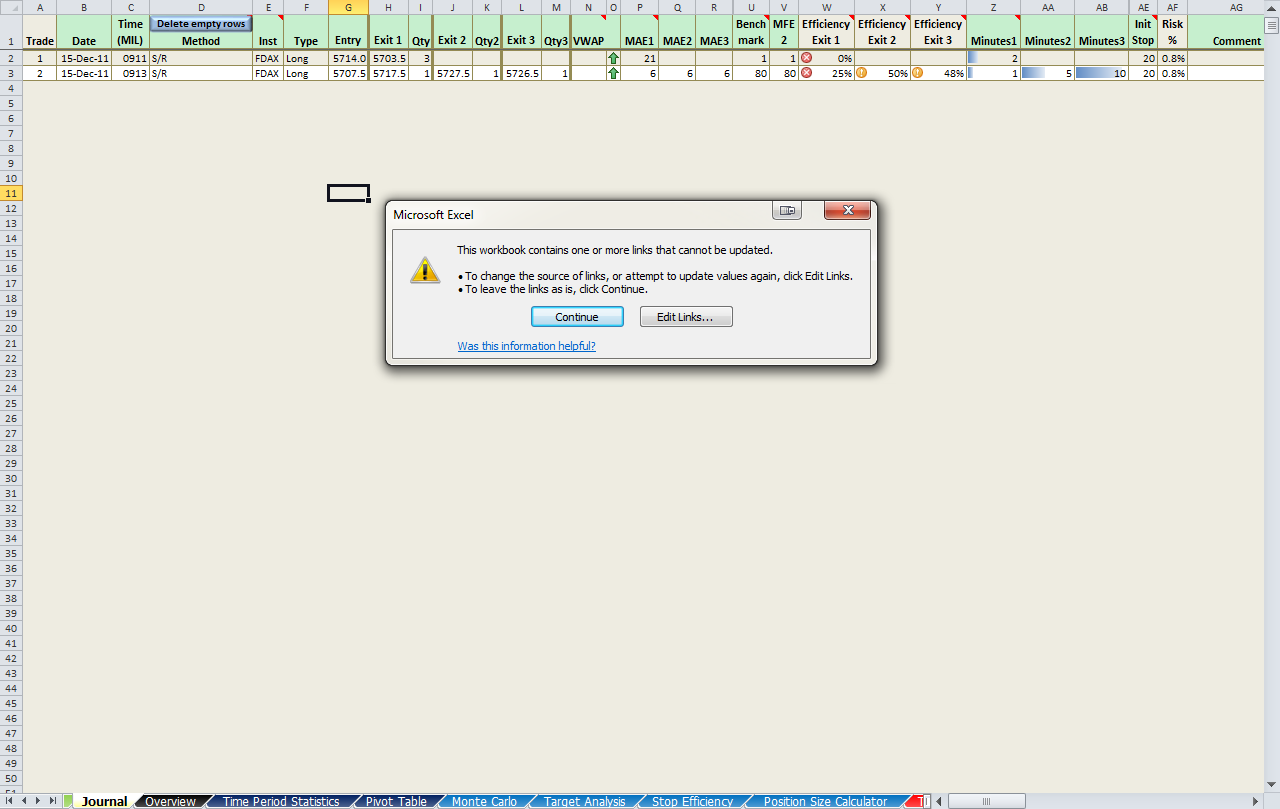Go to previous sheet using tab arrow
This screenshot has width=1280, height=809.
pos(25,801)
